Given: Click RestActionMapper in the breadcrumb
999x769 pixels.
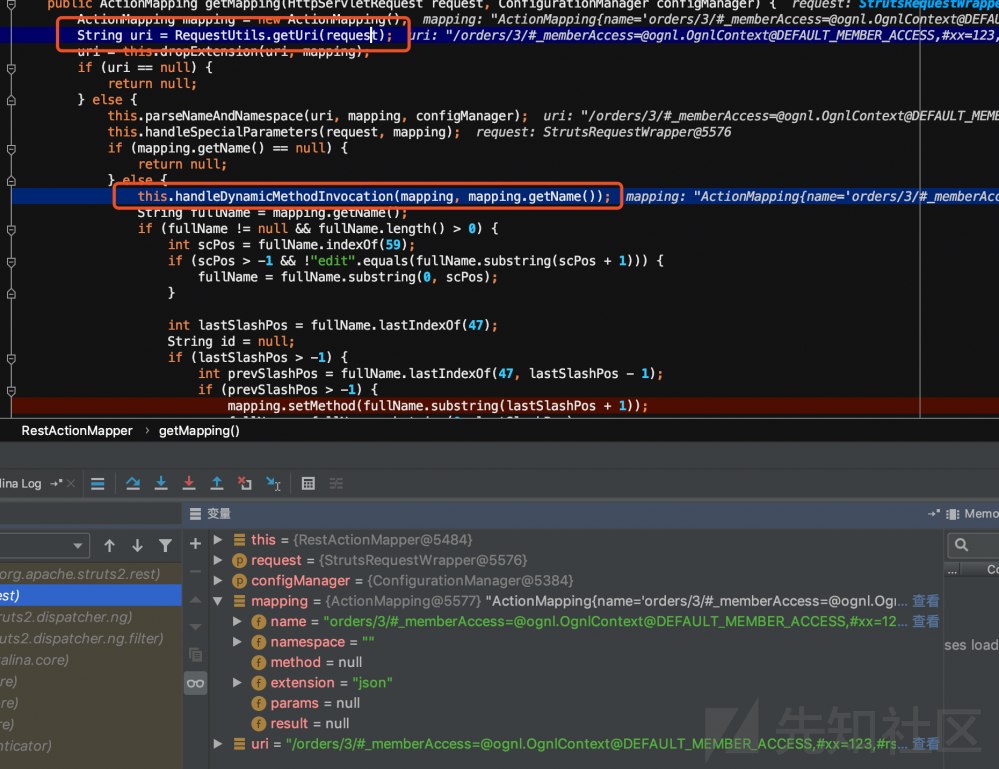Looking at the screenshot, I should click(77, 431).
